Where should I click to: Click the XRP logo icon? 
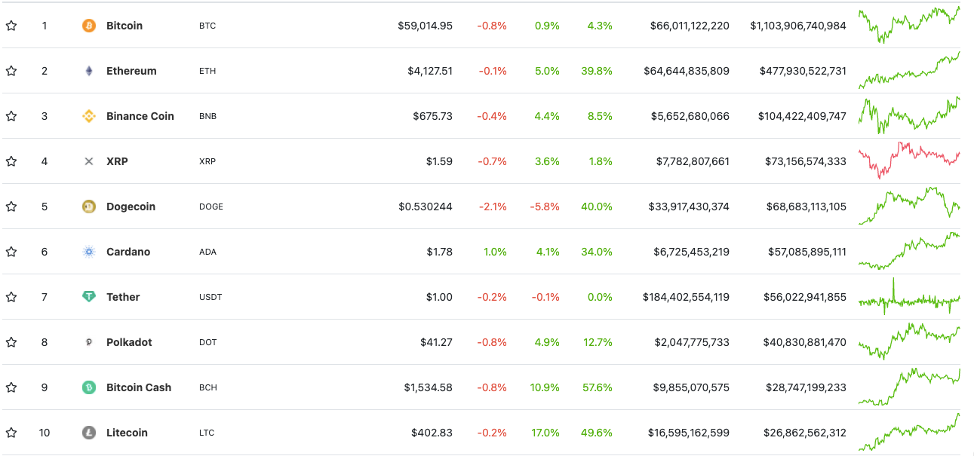pyautogui.click(x=89, y=161)
